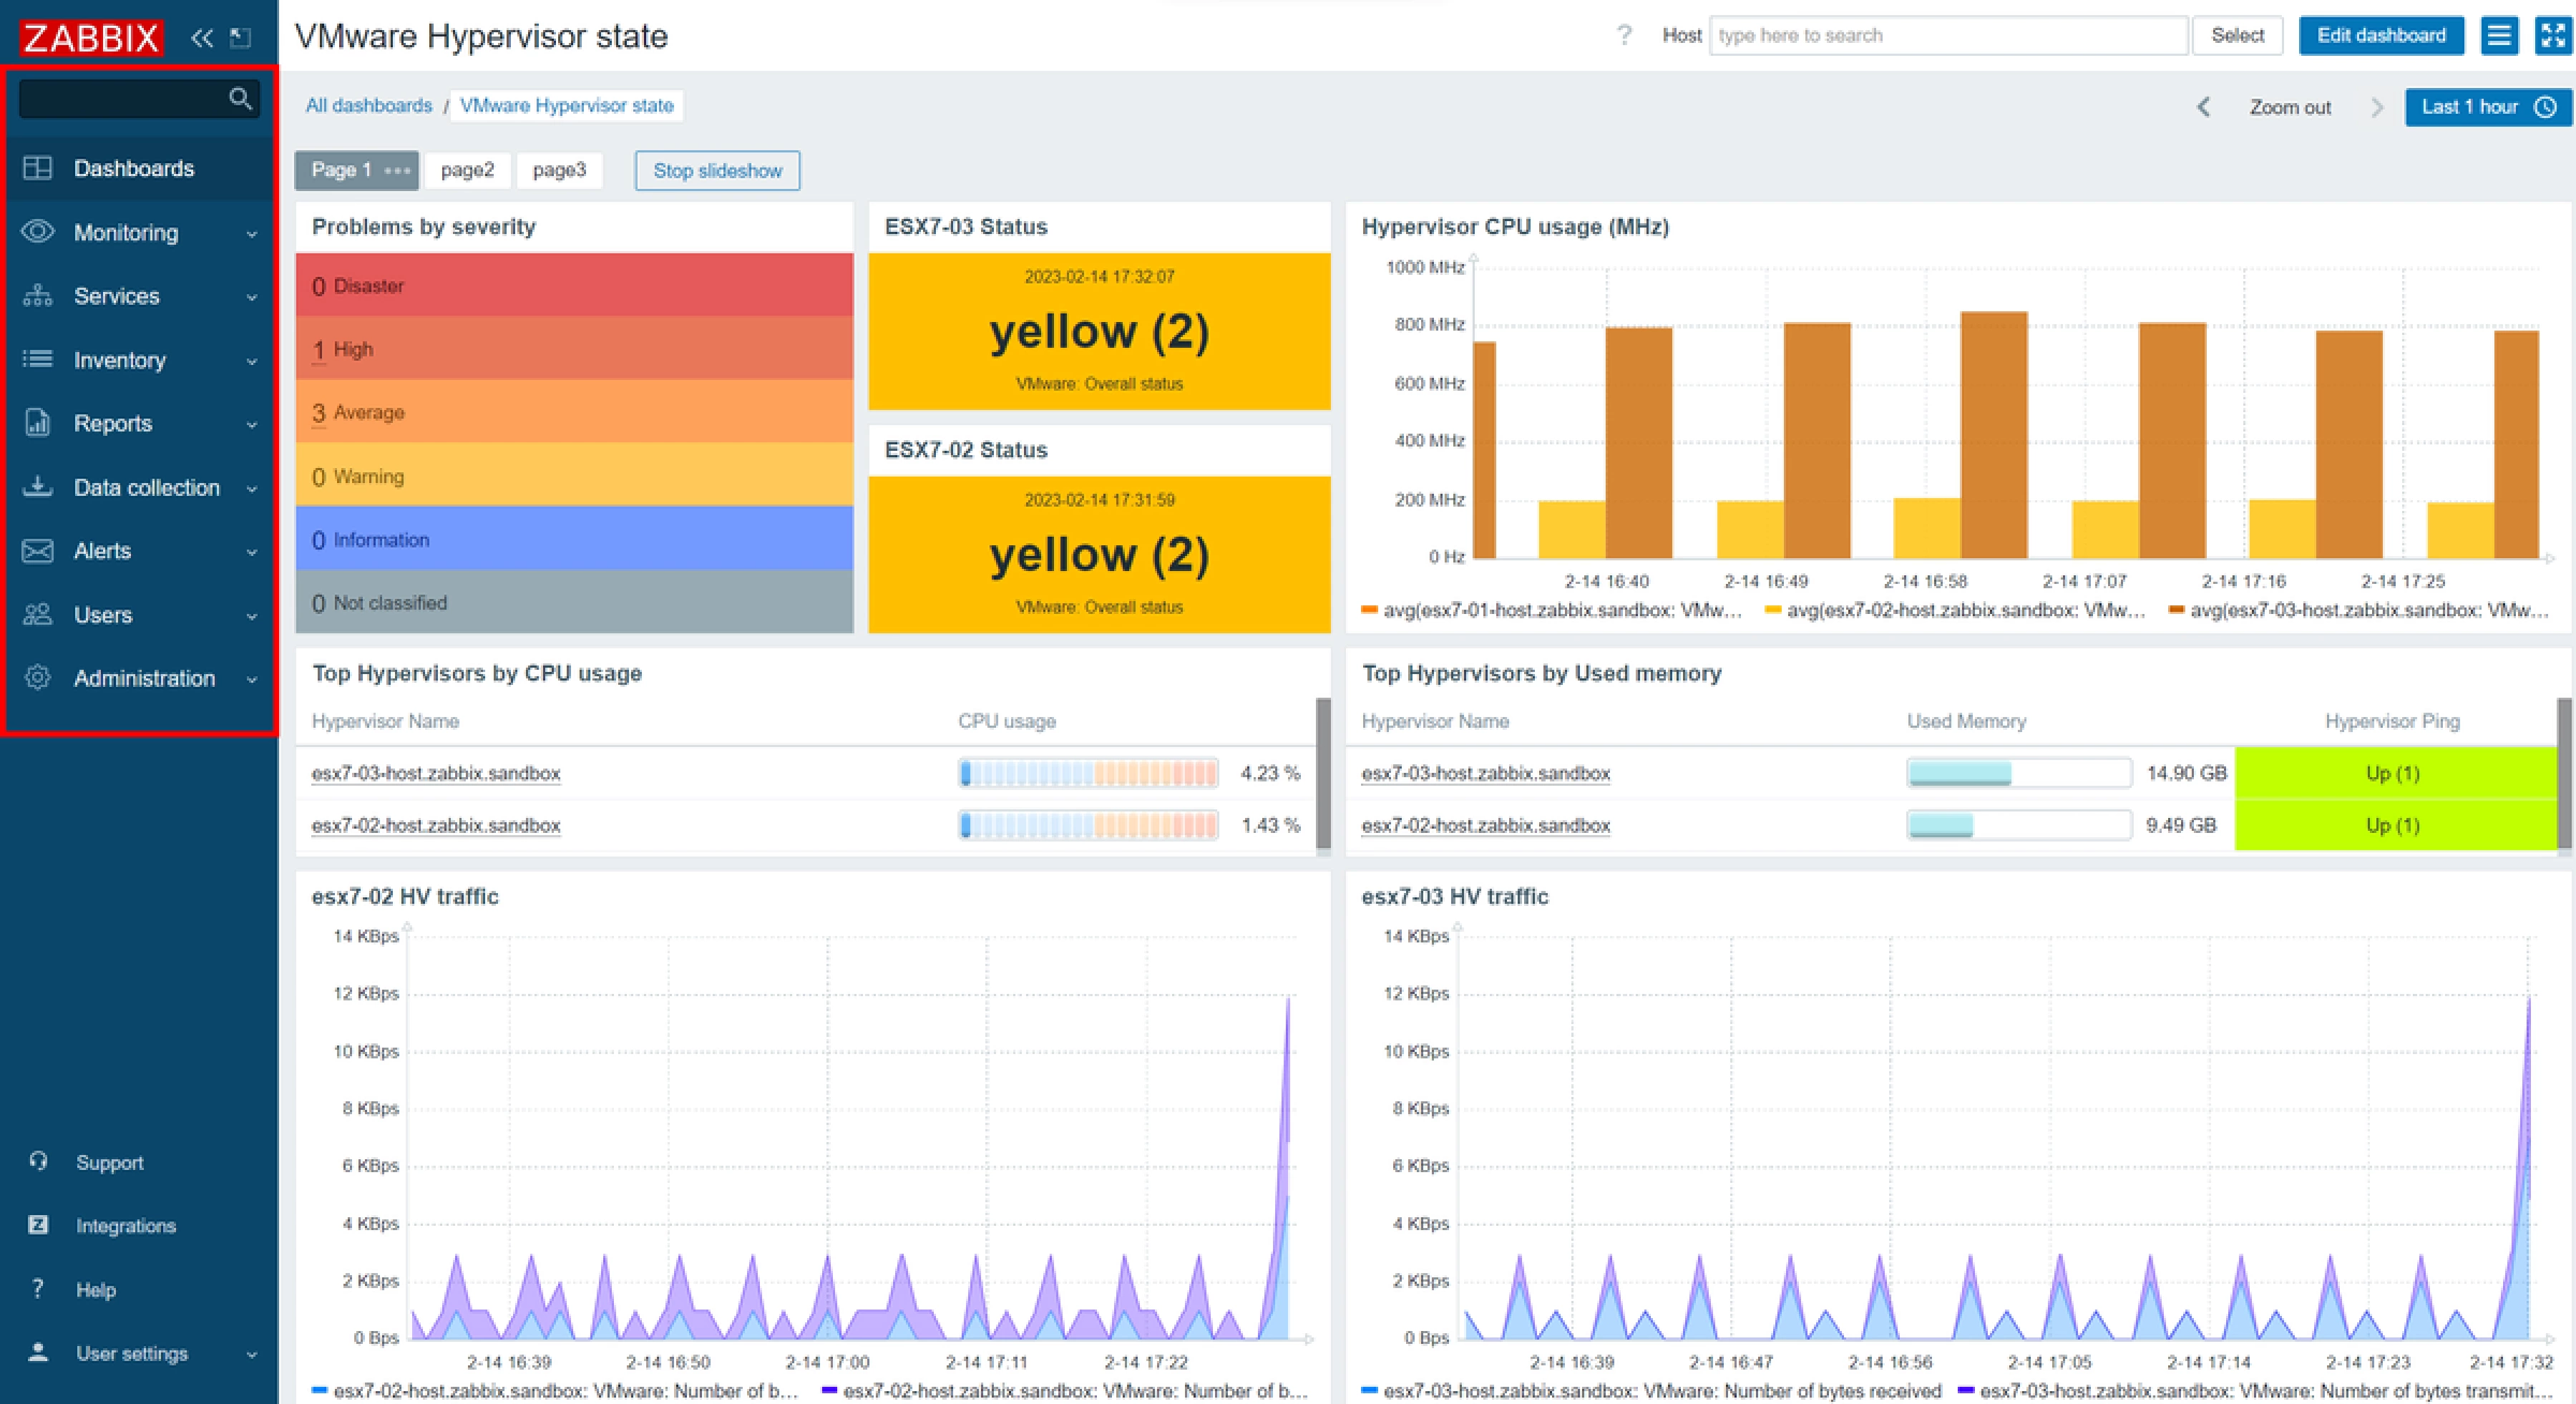Screen dimensions: 2576x1404
Task: Collapse the sidebar with double-chevron icon
Action: coord(202,38)
